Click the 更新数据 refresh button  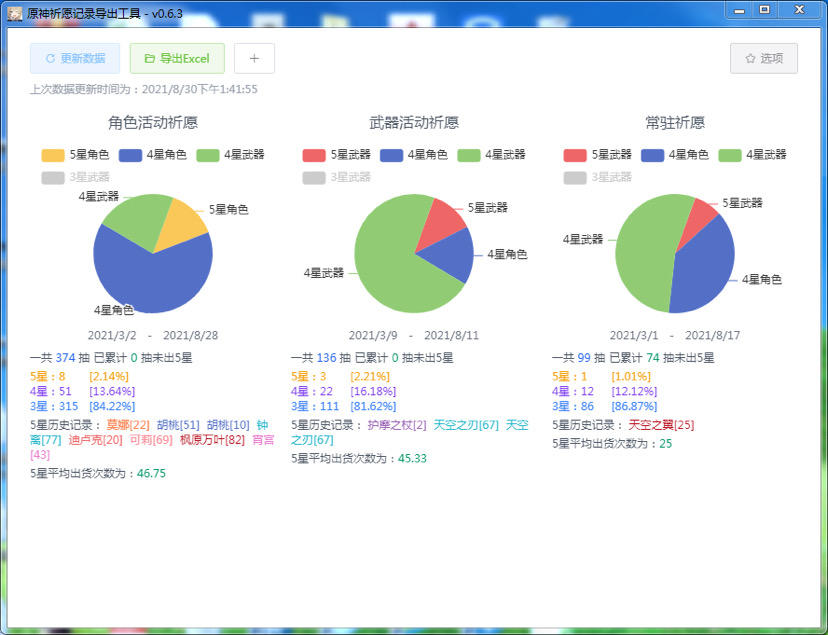tap(75, 58)
